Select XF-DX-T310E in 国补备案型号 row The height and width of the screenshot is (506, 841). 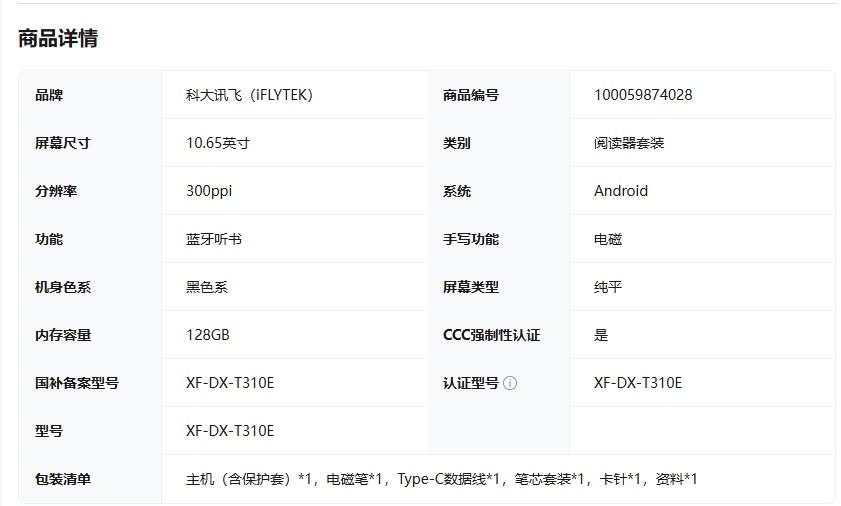pos(230,383)
